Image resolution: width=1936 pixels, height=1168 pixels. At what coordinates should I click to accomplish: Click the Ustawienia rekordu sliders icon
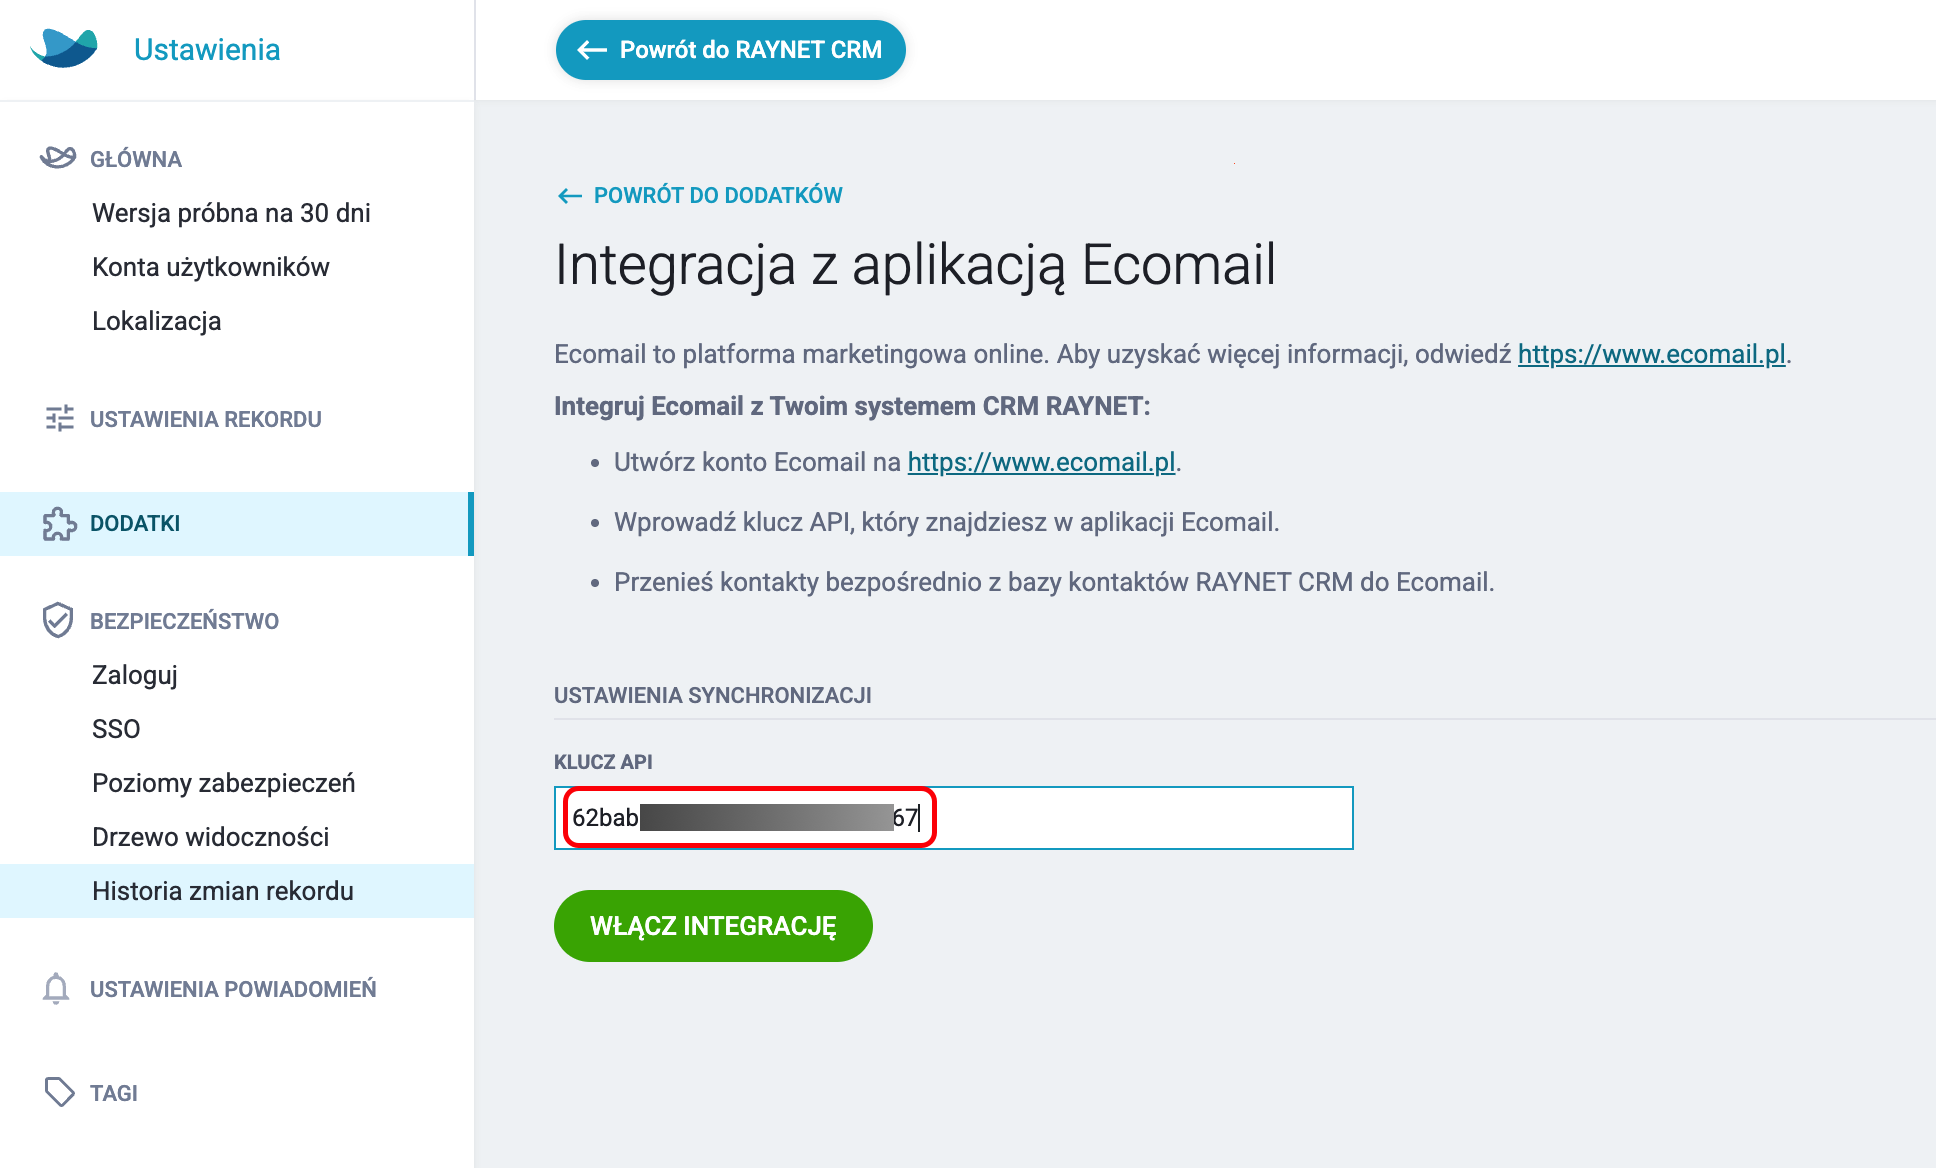click(59, 418)
